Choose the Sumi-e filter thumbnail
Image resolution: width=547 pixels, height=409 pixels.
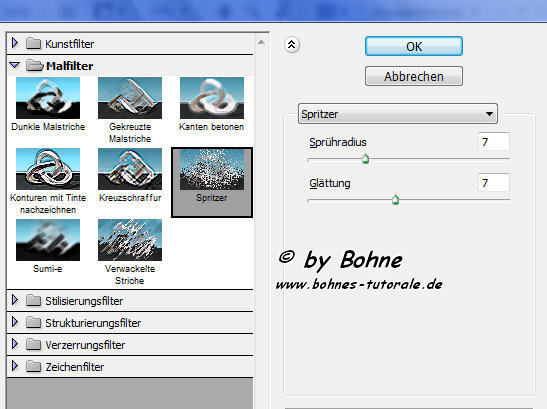[48, 240]
